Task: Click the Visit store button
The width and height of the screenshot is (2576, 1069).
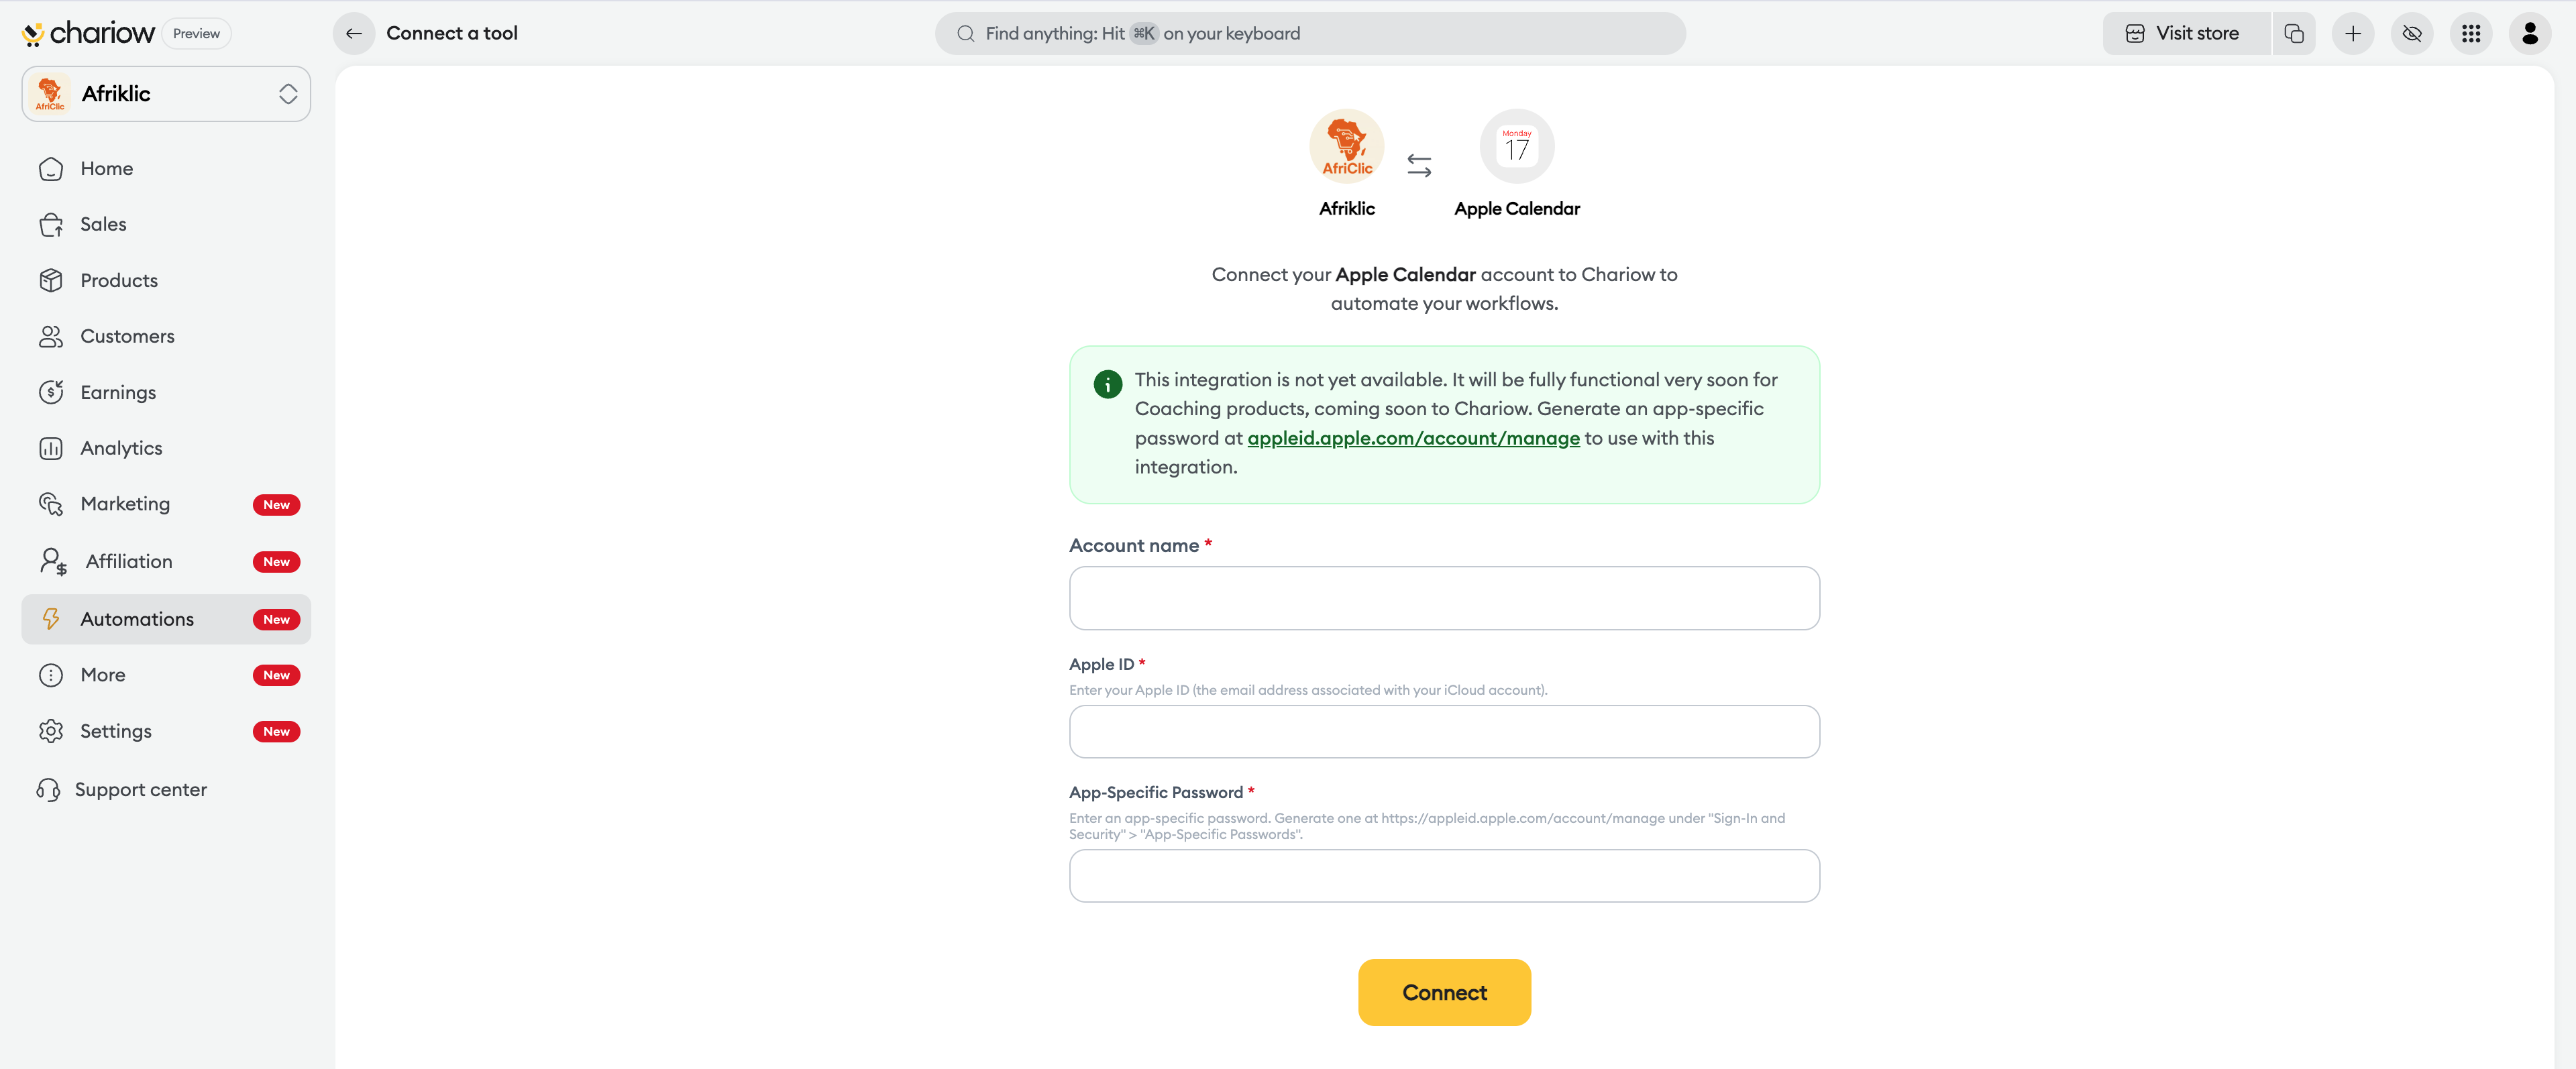Action: tap(2185, 33)
